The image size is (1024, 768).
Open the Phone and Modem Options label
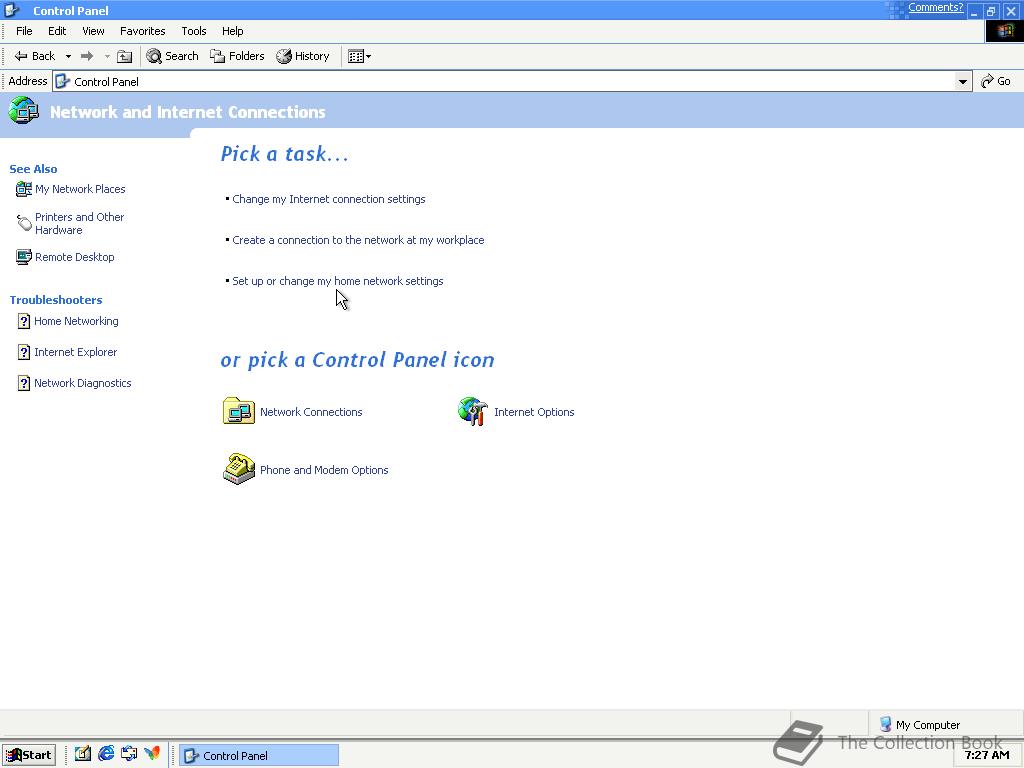(x=324, y=470)
